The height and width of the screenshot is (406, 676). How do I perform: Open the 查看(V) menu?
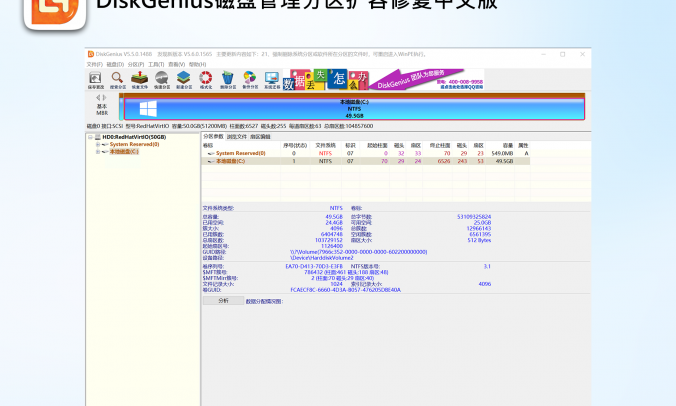click(x=176, y=64)
